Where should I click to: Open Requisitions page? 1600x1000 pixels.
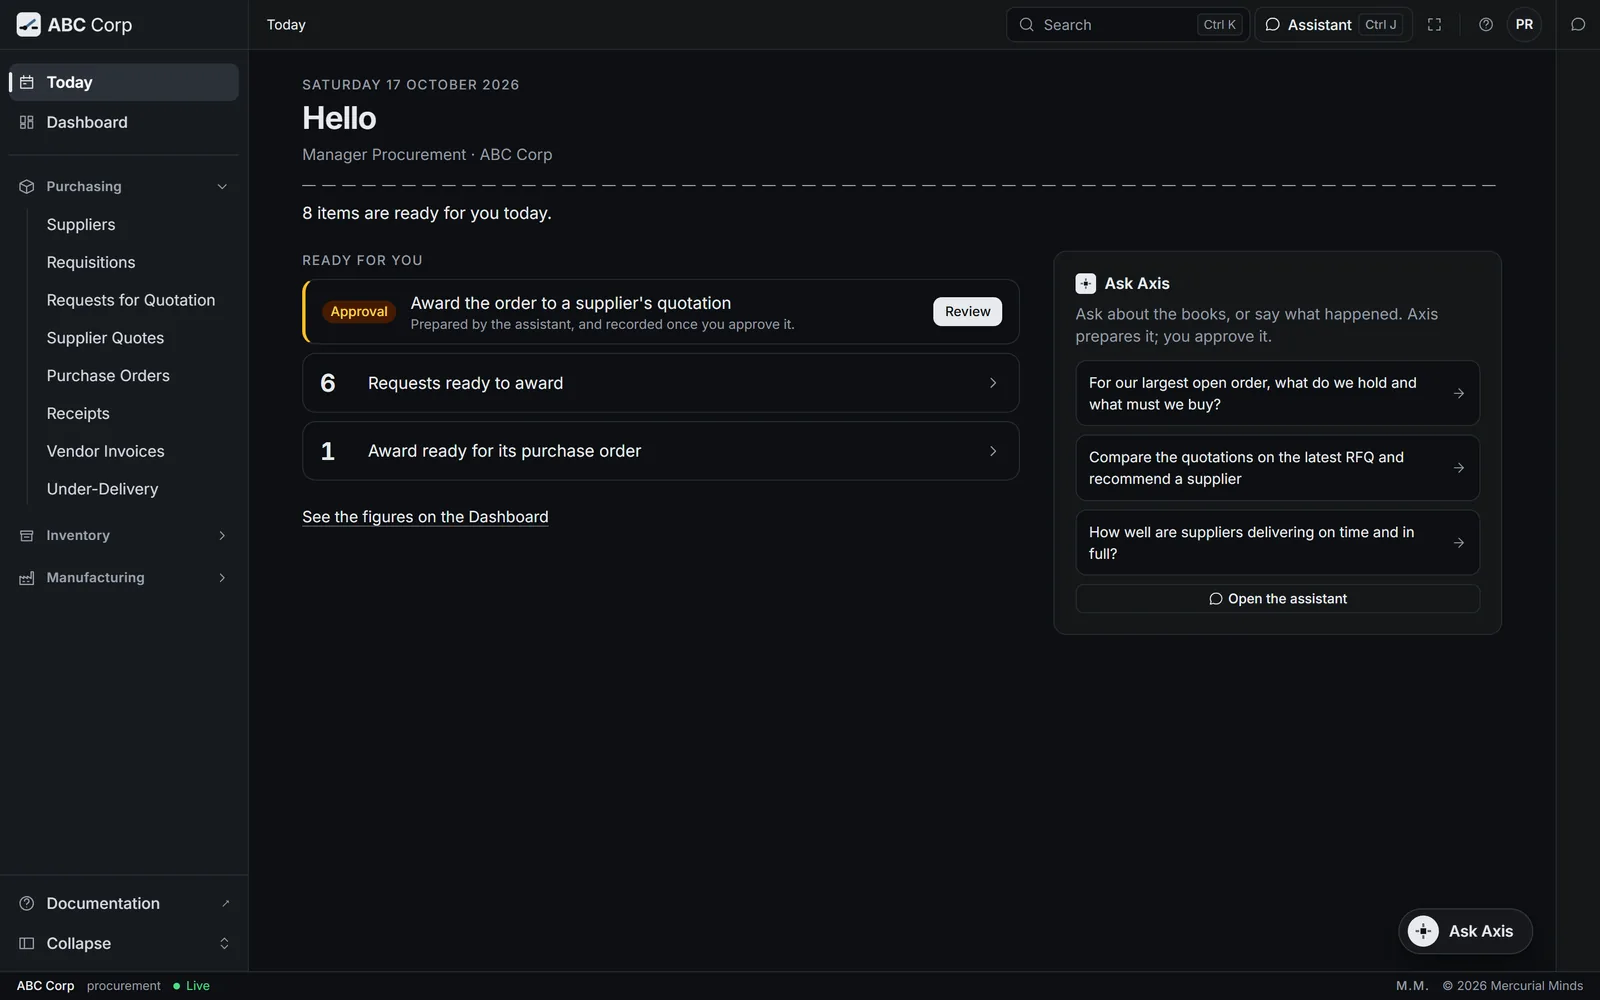[x=91, y=262]
